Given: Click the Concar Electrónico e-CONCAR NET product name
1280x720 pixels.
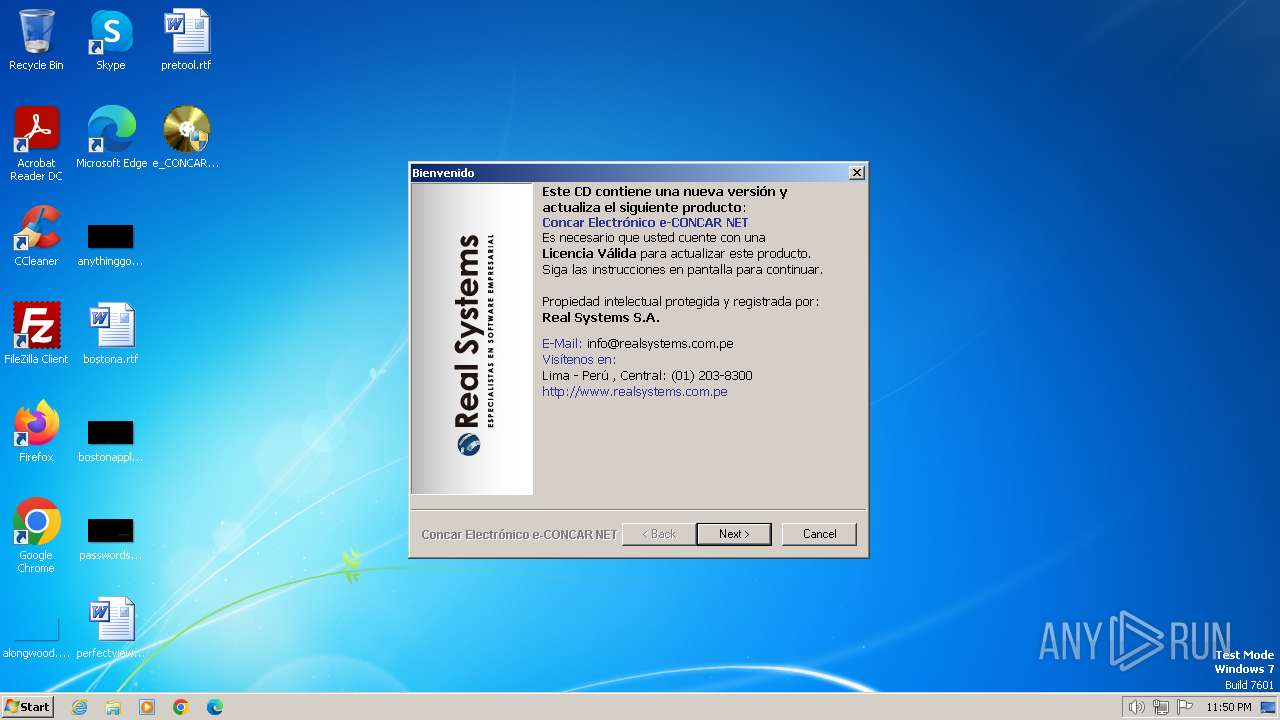Looking at the screenshot, I should coord(645,223).
